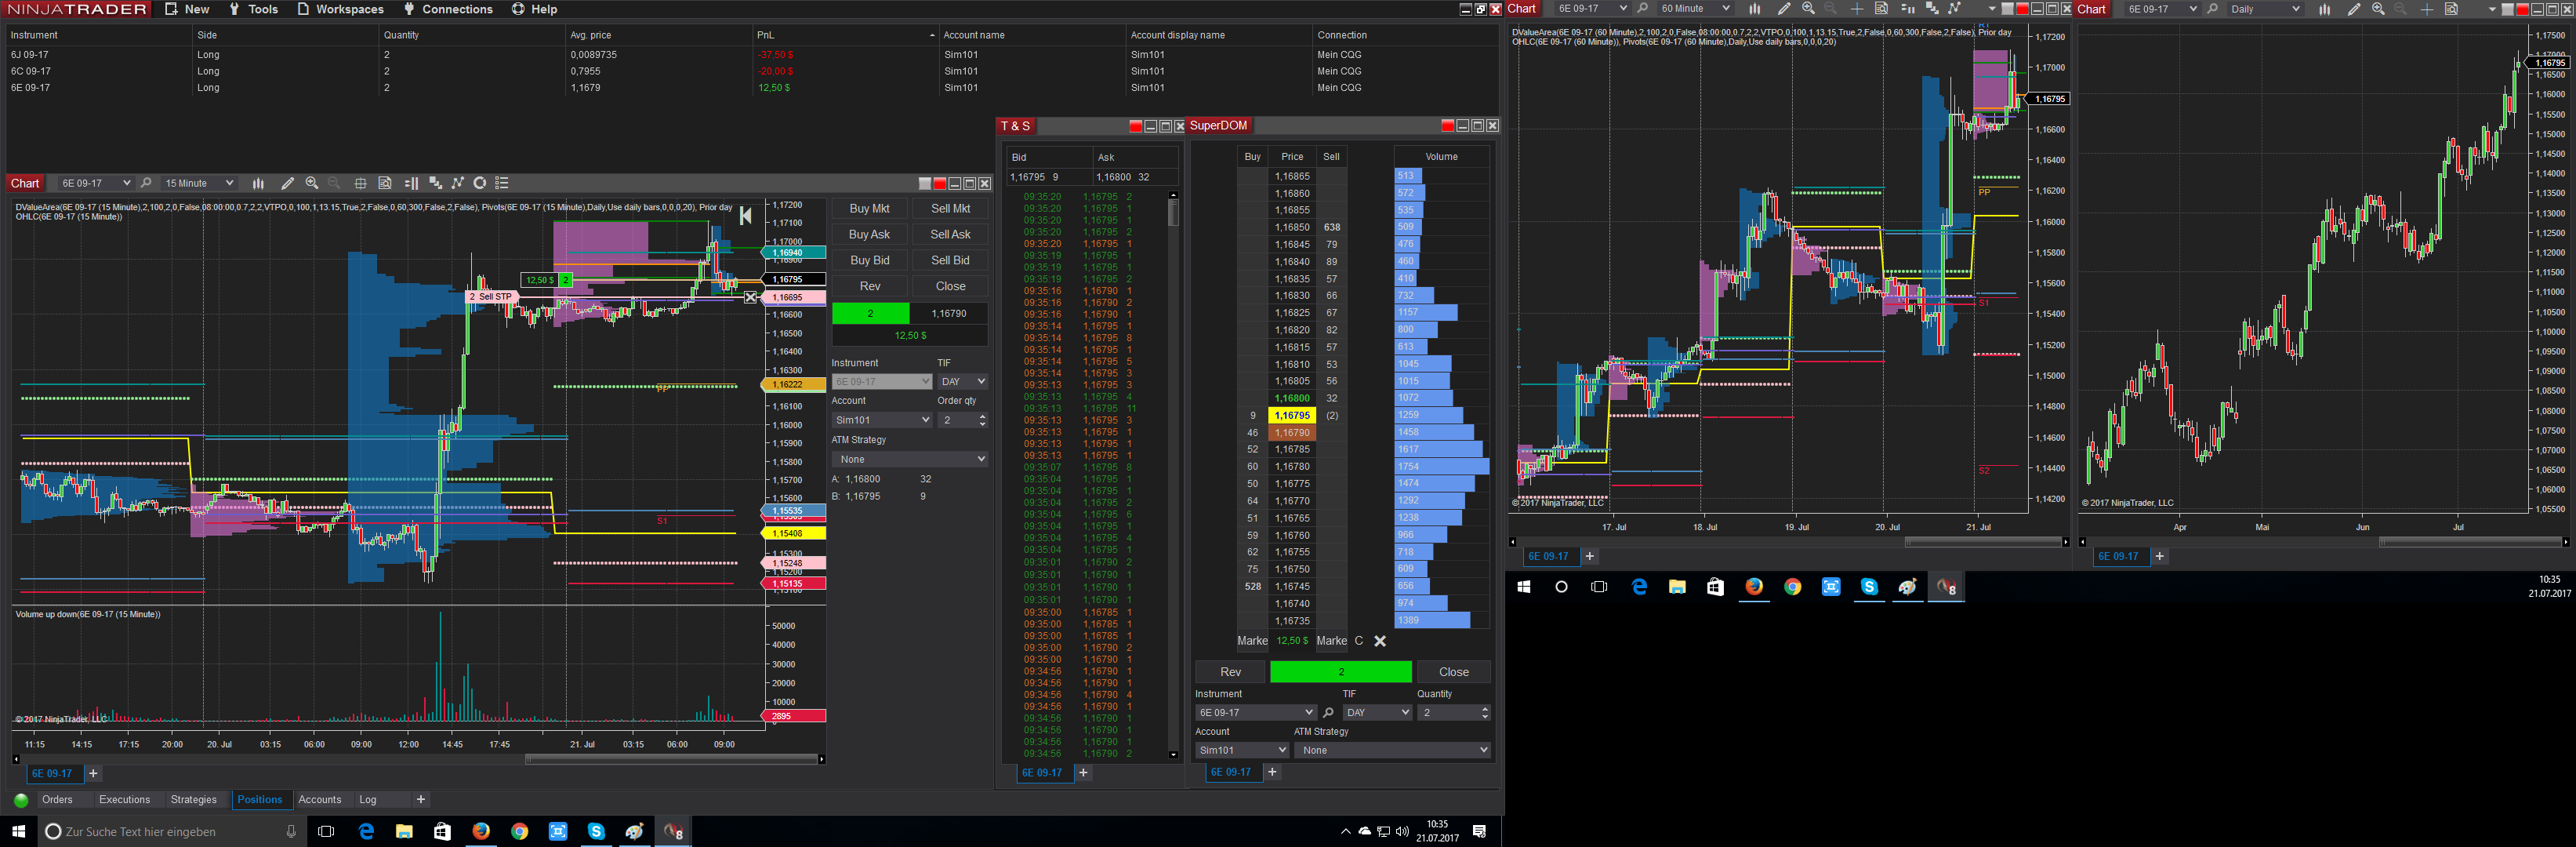Open the New menu
2576x847 pixels.
187,9
